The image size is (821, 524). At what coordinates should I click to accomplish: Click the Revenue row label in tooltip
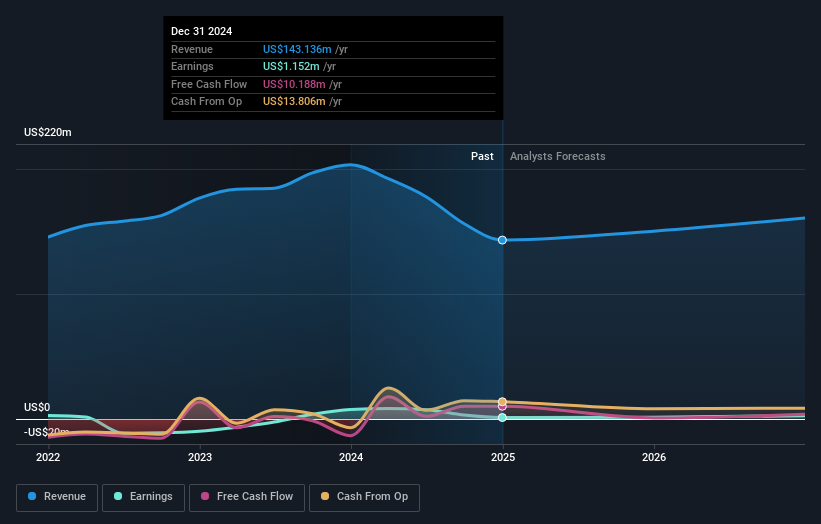coord(192,49)
